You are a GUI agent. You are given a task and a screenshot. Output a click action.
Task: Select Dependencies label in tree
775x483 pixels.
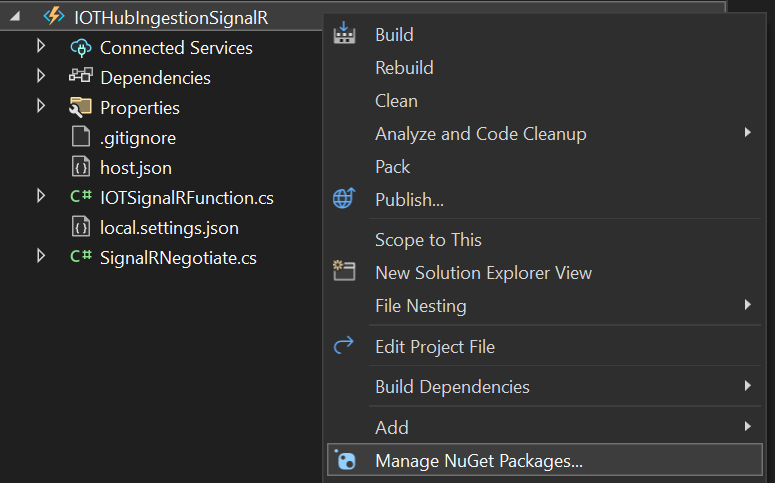pos(155,78)
